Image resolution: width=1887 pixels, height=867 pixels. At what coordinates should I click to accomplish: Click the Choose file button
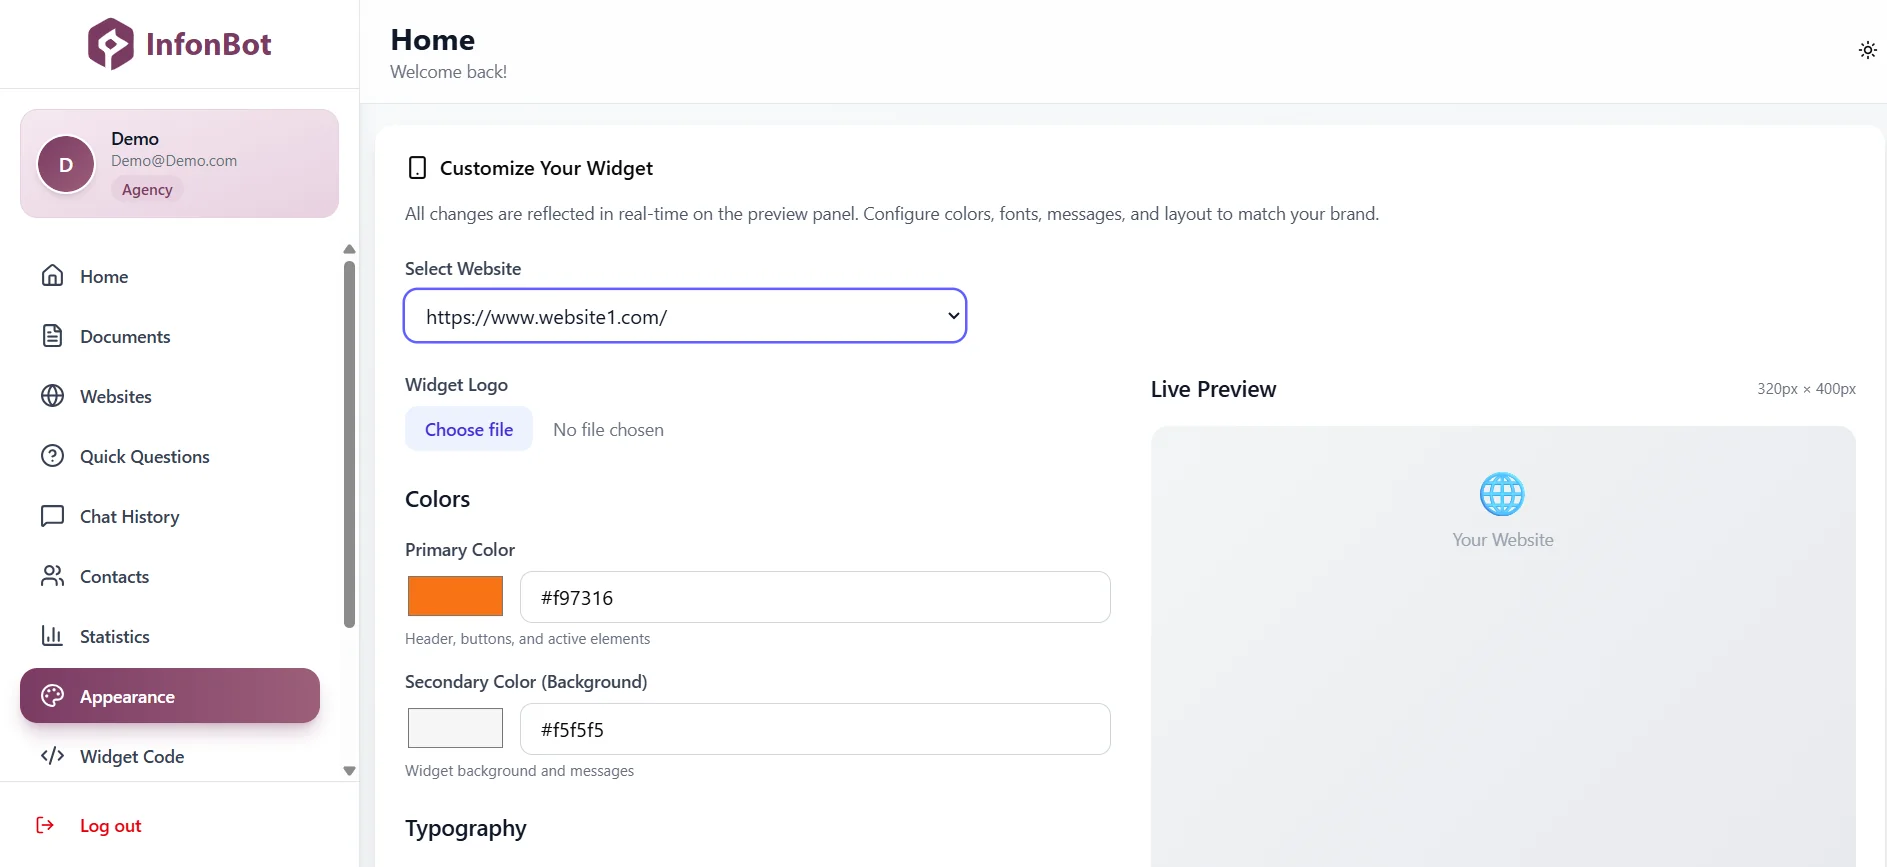coord(469,429)
